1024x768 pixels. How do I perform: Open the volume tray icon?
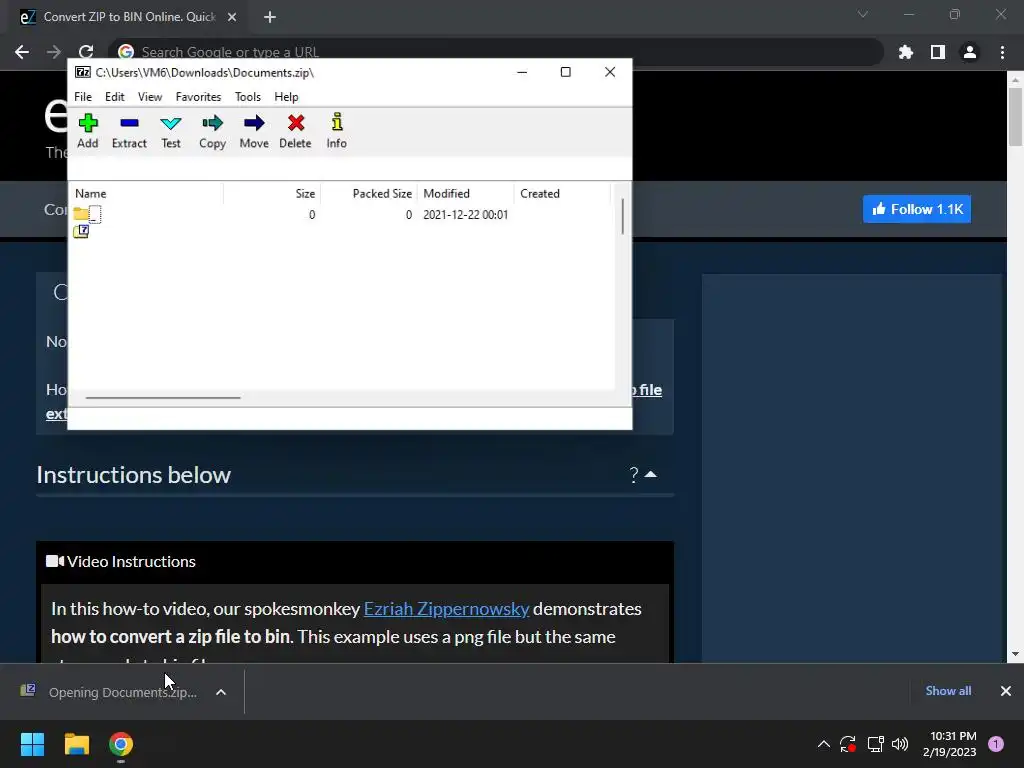coord(900,744)
